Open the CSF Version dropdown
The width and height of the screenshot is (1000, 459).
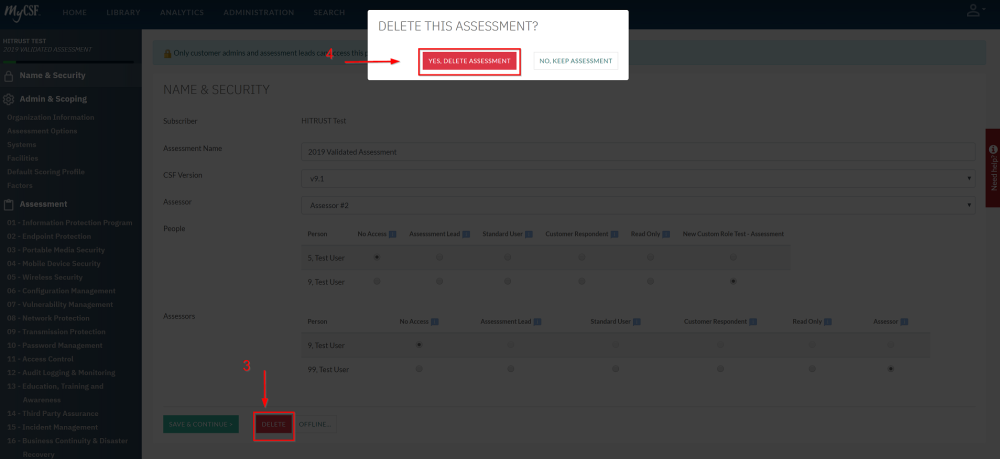[638, 178]
